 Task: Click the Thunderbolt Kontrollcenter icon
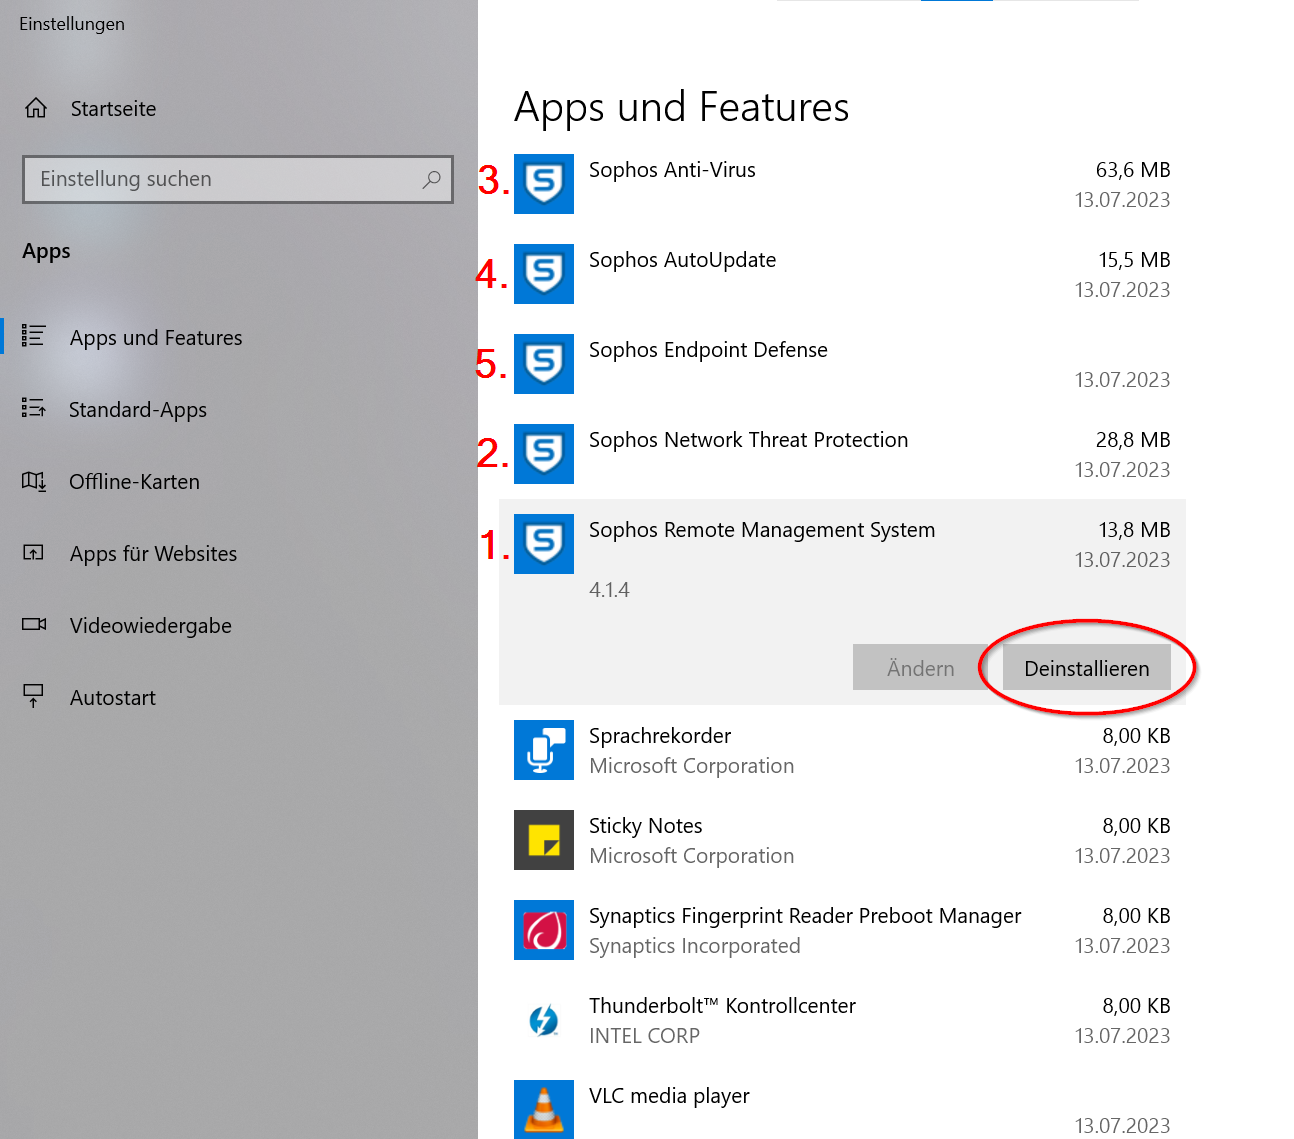[543, 1020]
